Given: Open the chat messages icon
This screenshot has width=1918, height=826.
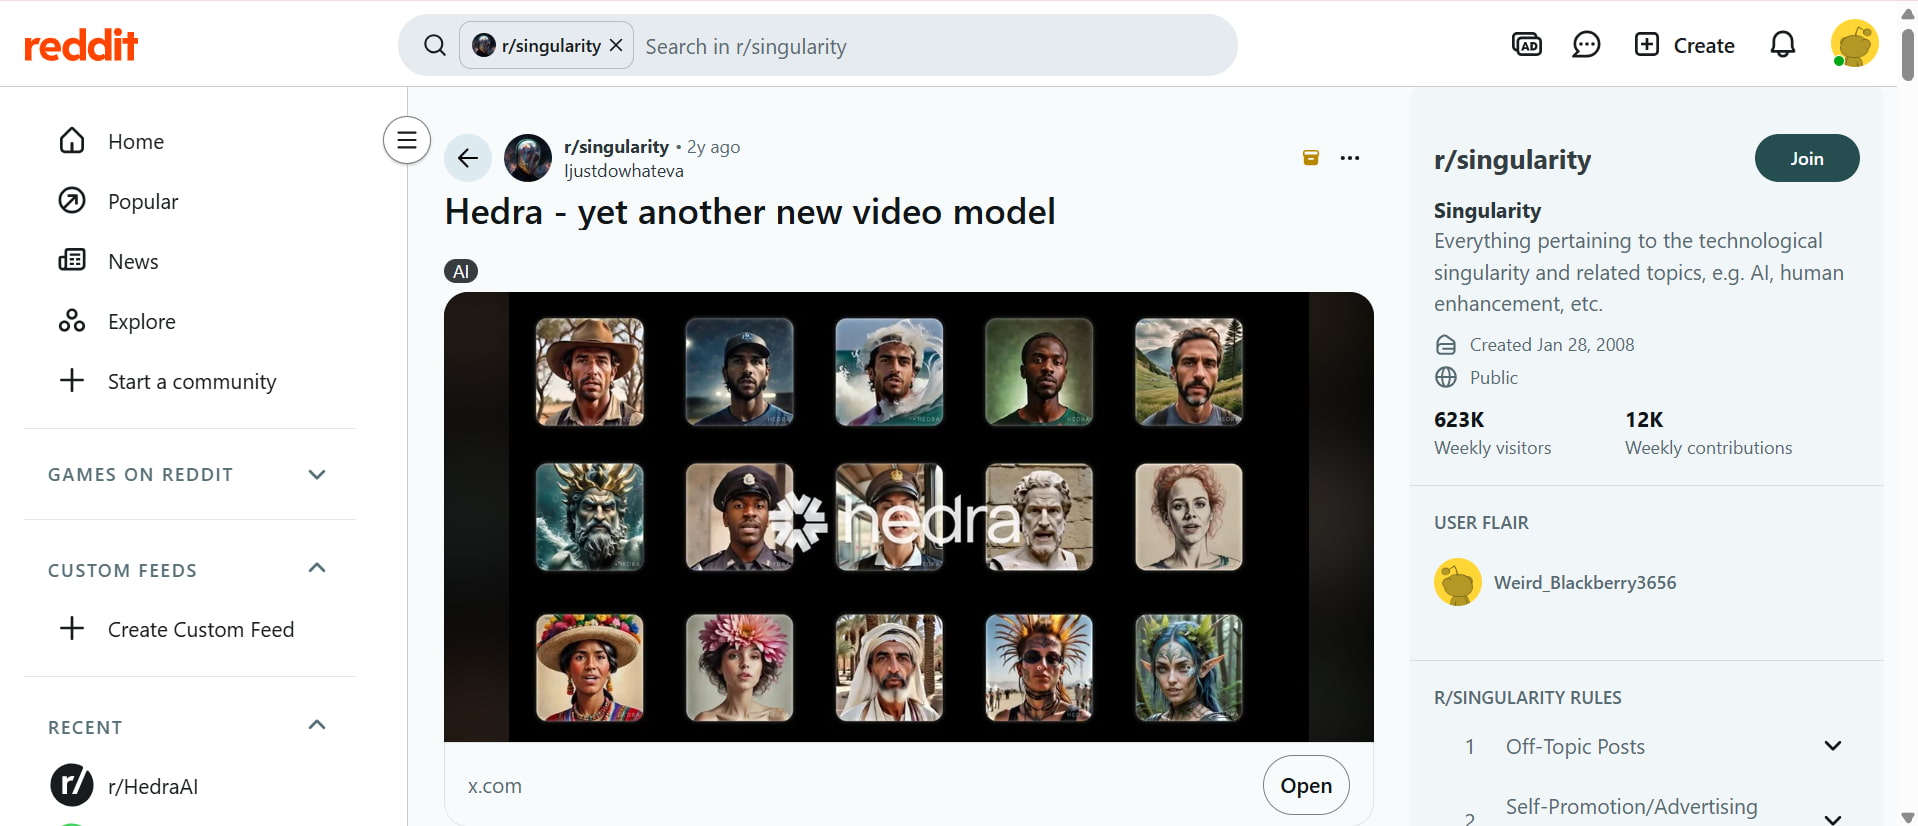Looking at the screenshot, I should (x=1586, y=45).
